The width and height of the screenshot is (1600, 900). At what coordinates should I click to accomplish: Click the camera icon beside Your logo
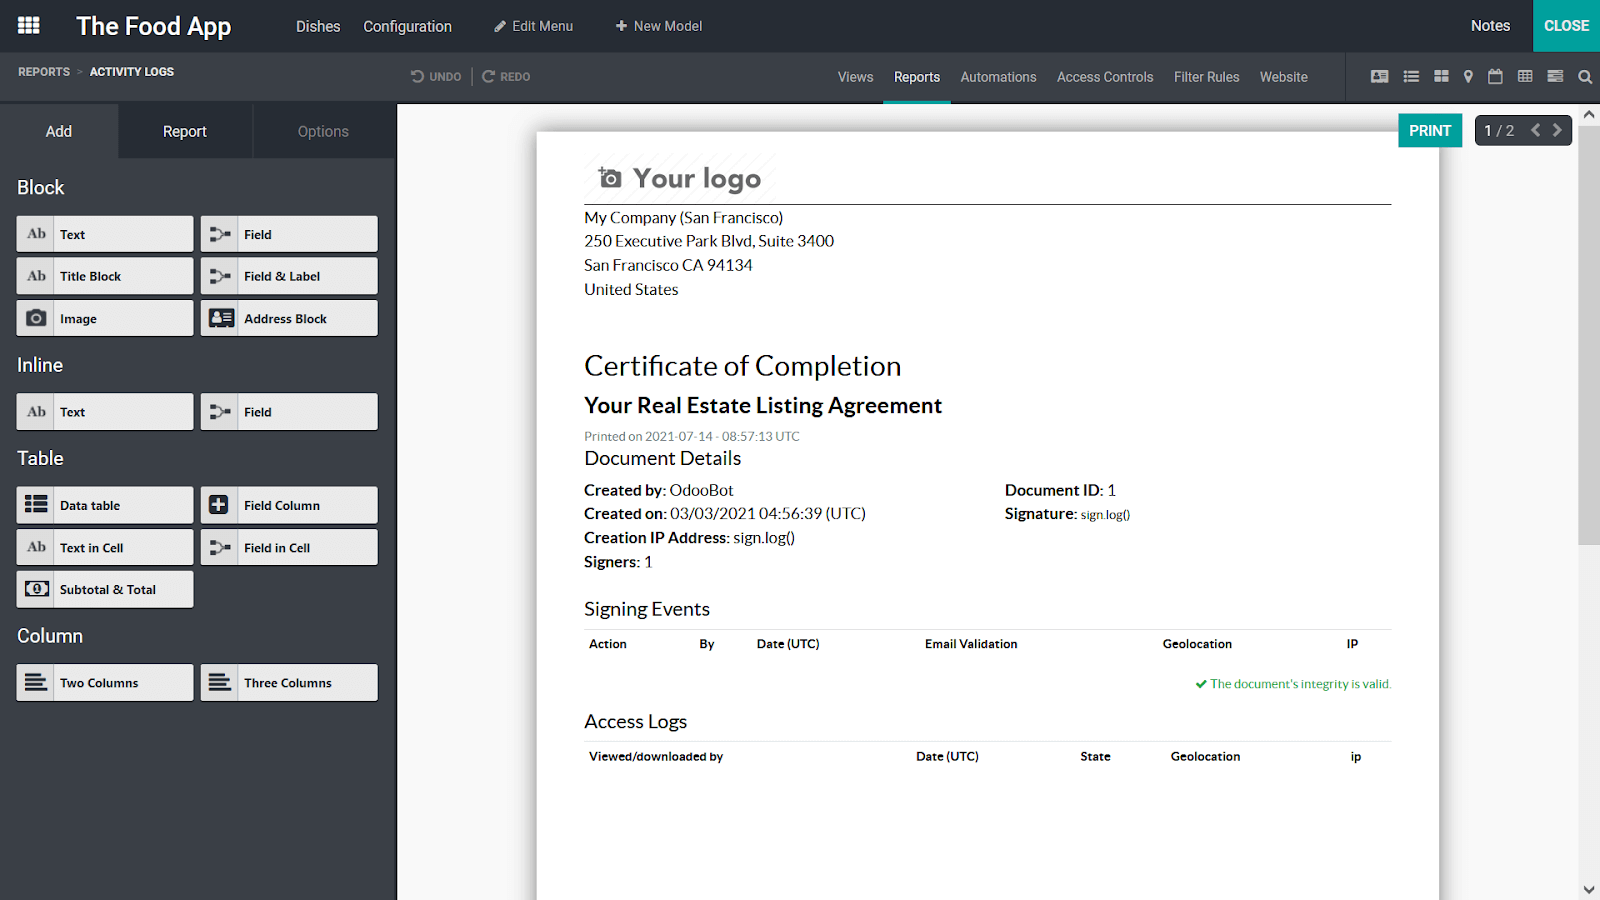pyautogui.click(x=610, y=178)
